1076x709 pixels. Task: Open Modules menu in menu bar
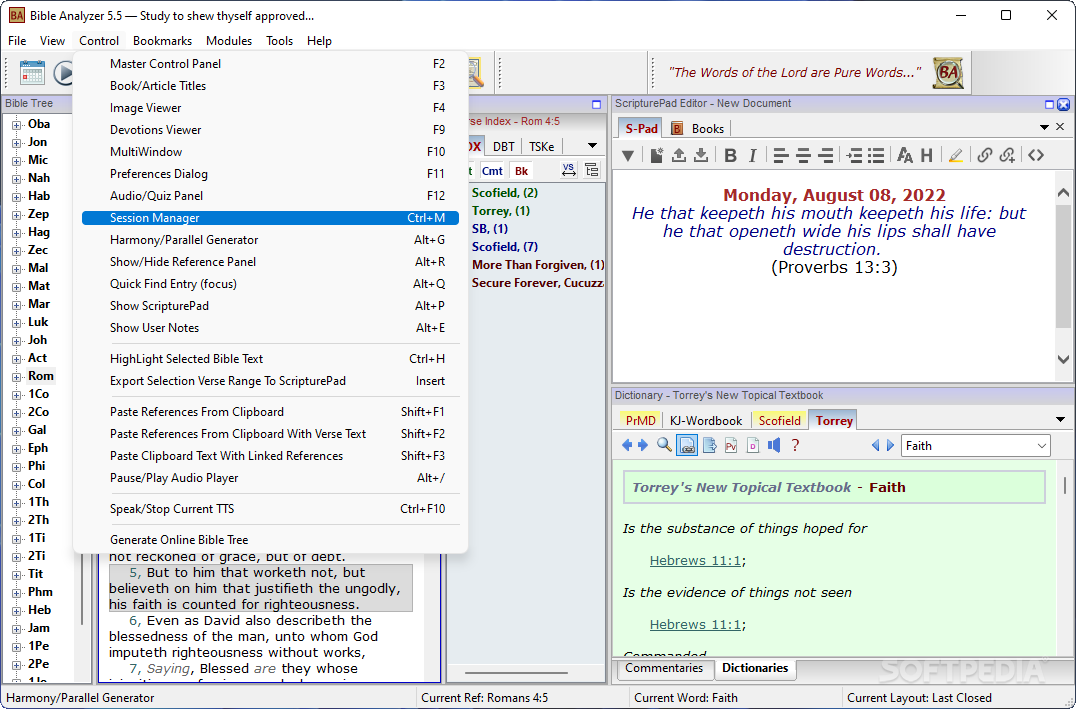coord(229,40)
